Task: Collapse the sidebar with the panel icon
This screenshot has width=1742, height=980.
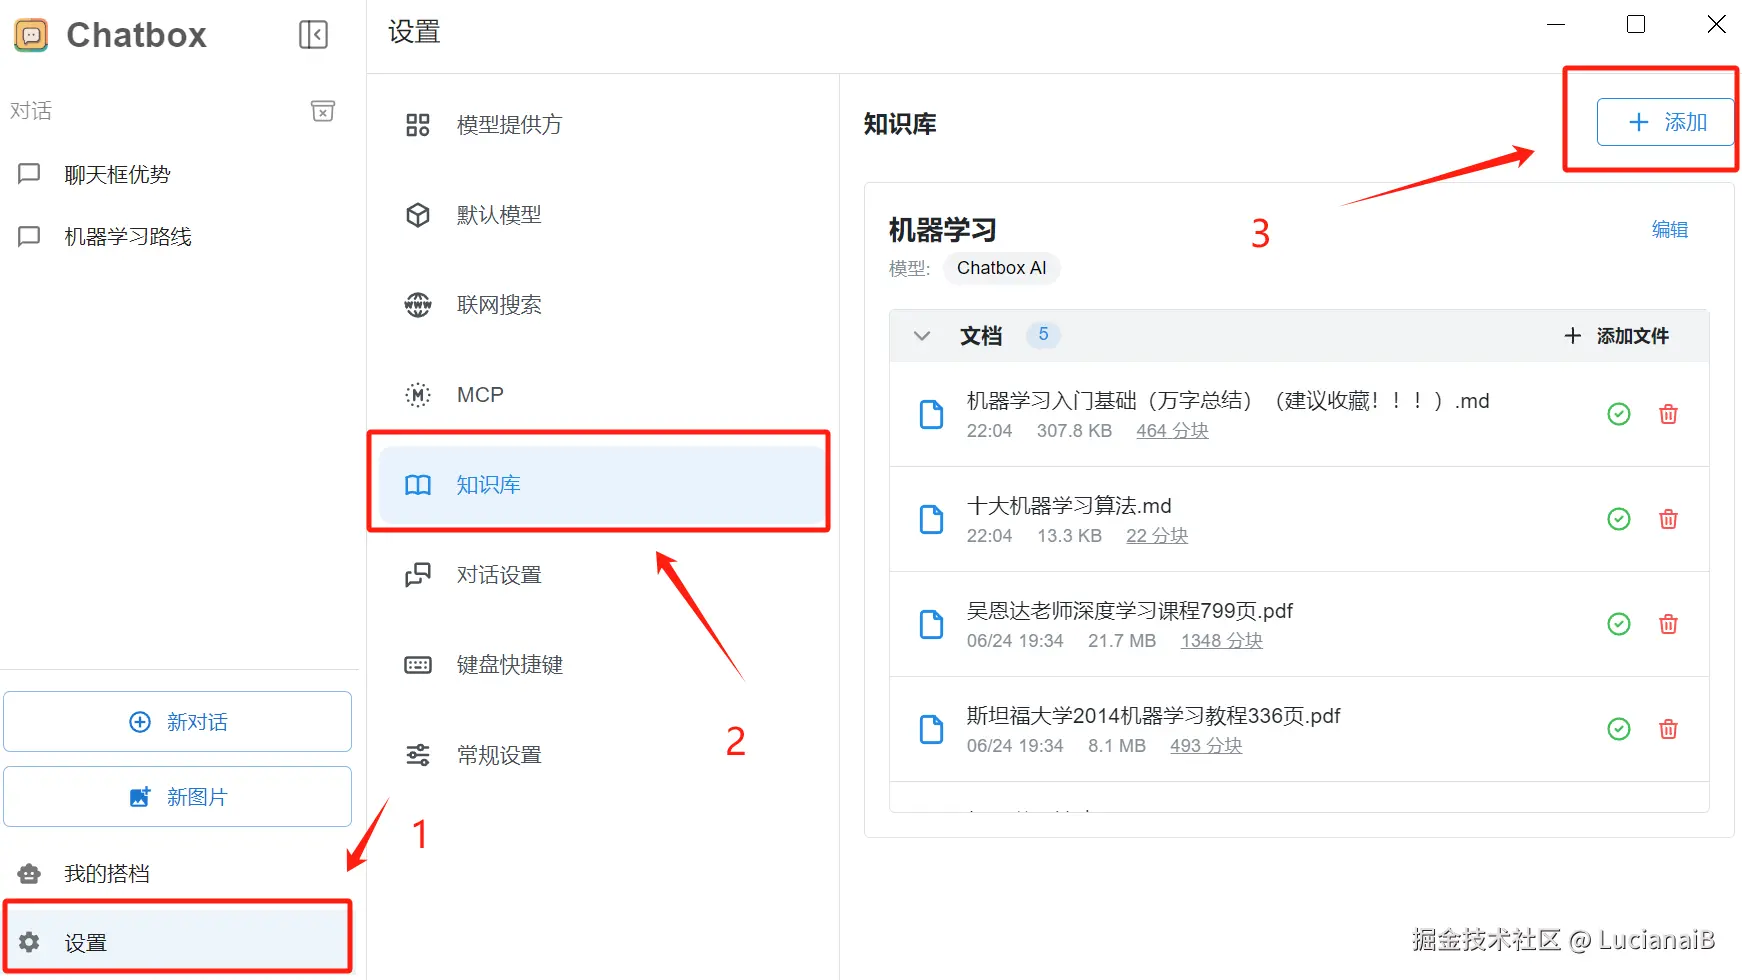Action: (313, 34)
